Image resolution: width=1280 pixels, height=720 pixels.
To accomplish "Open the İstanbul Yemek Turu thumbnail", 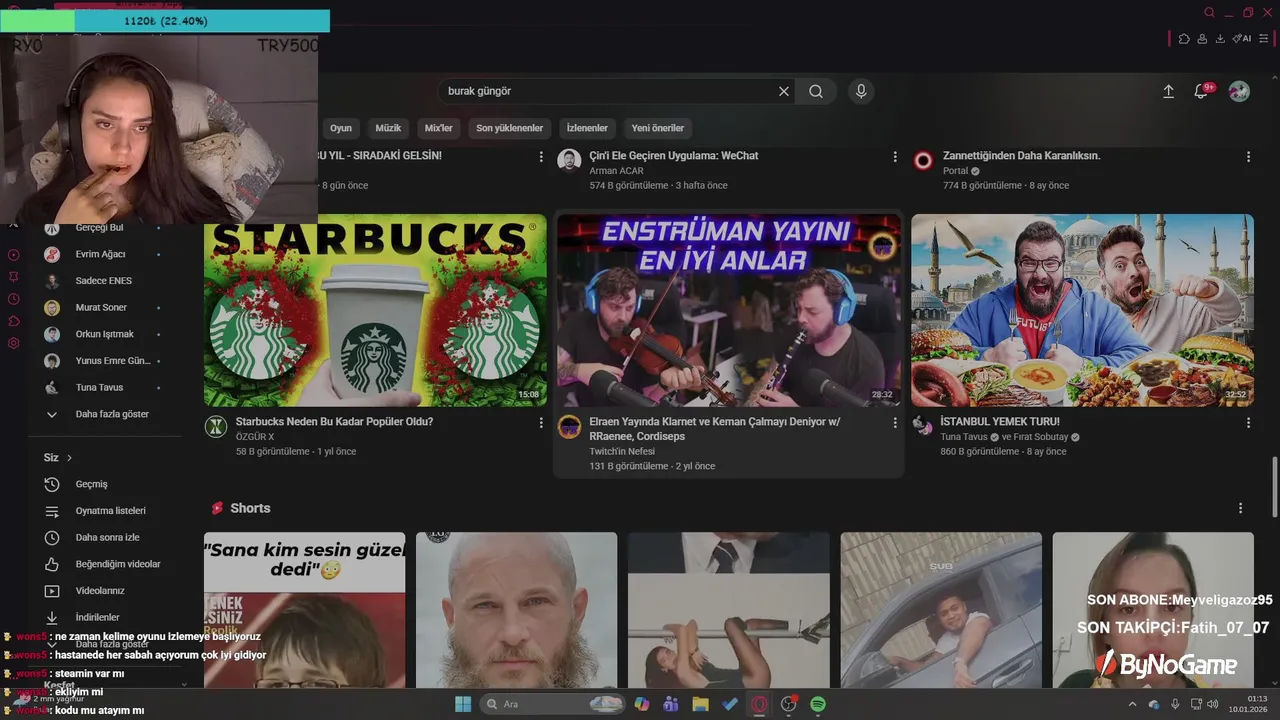I will pyautogui.click(x=1082, y=310).
